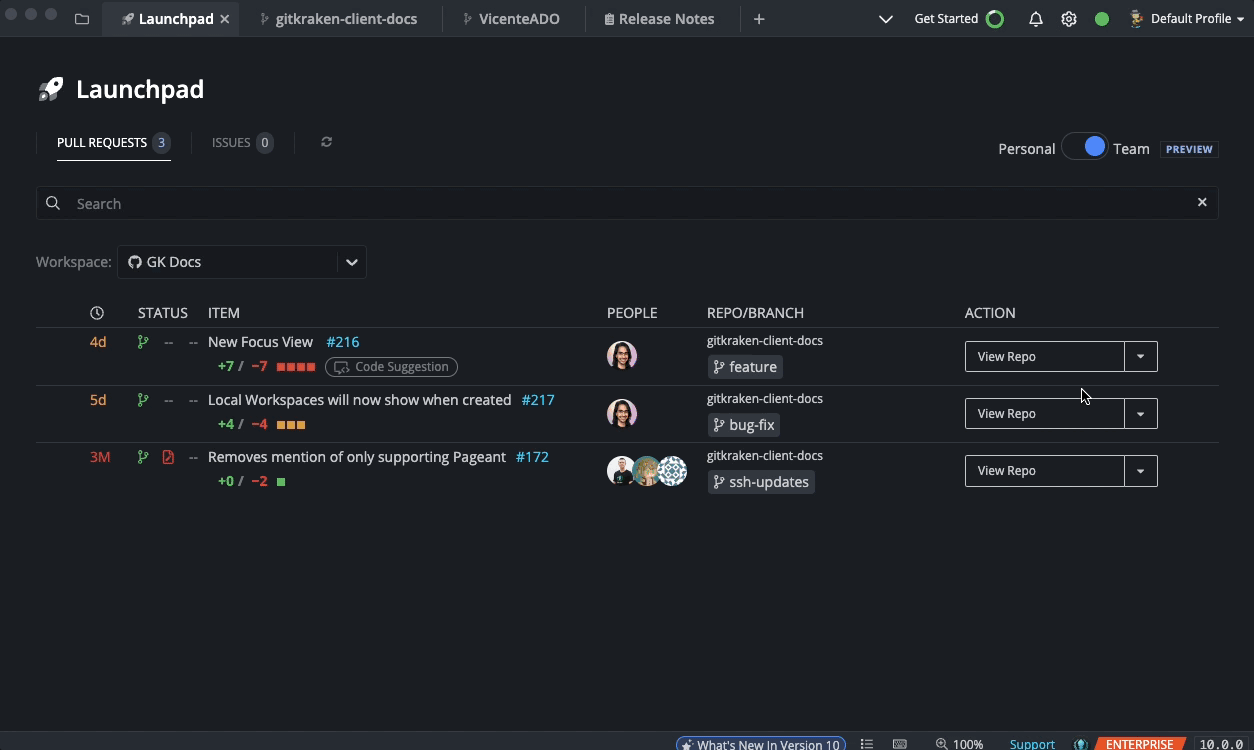This screenshot has height=750, width=1254.
Task: Click the clock column header icon
Action: tap(97, 313)
